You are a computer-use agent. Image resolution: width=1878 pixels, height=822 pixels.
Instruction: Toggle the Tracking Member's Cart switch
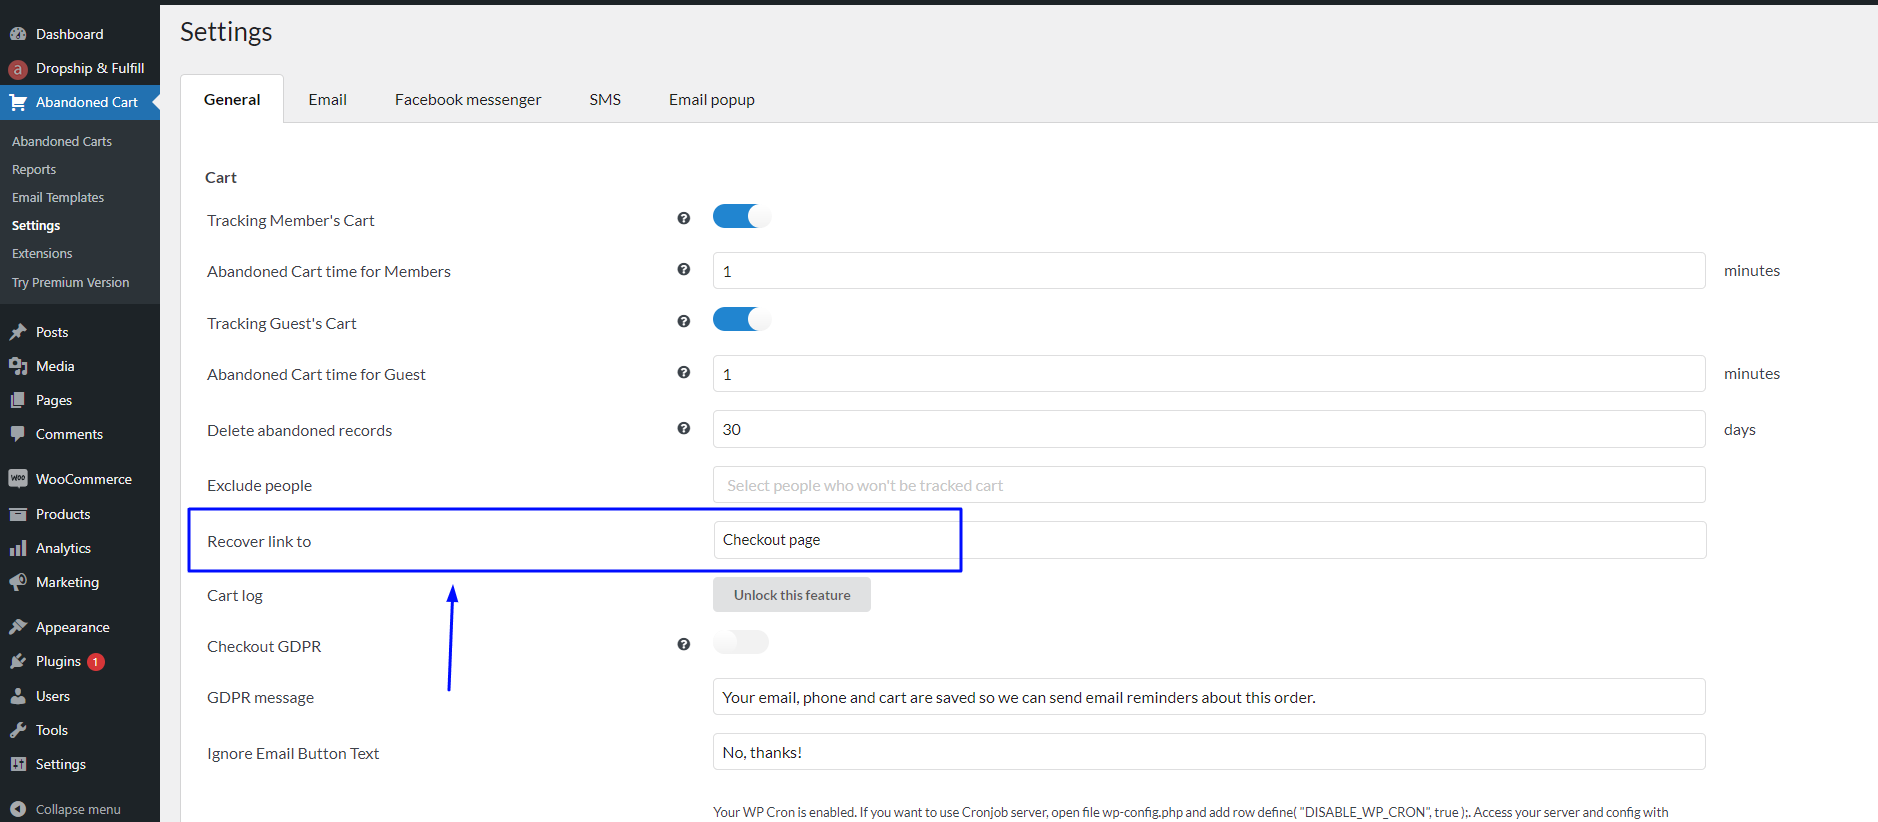pos(741,217)
